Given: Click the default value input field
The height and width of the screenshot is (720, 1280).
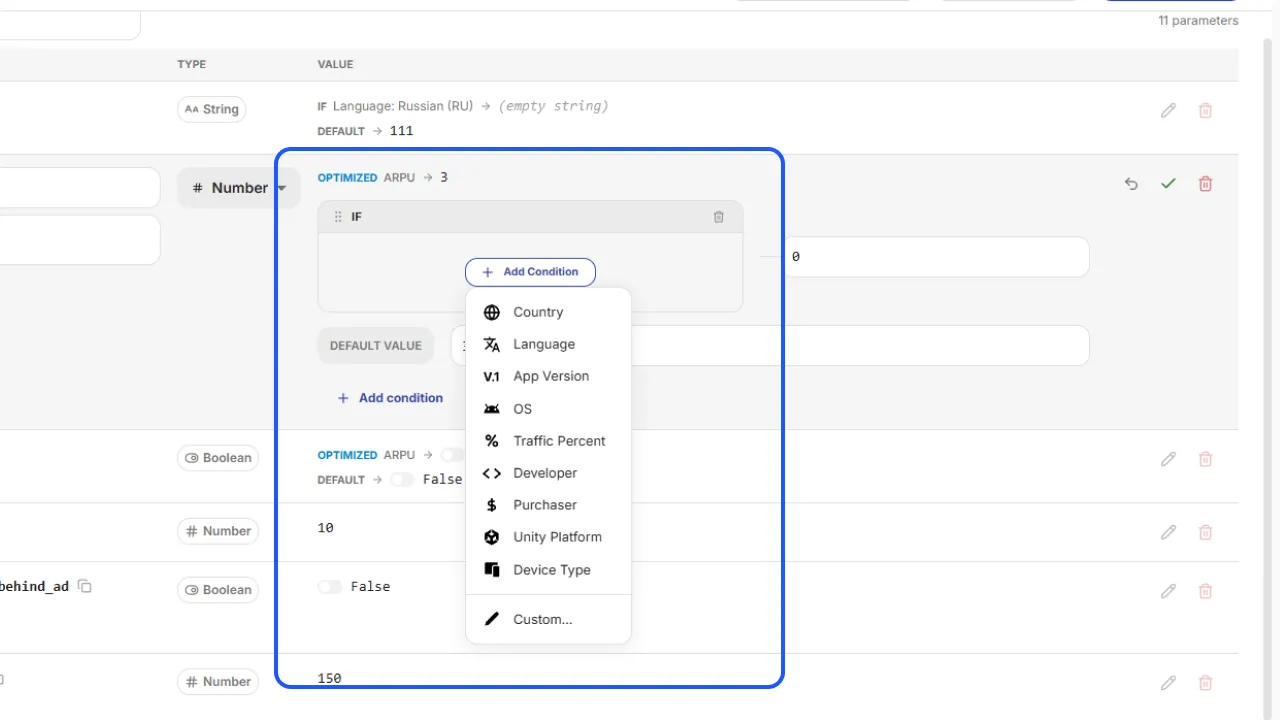Looking at the screenshot, I should click(770, 345).
